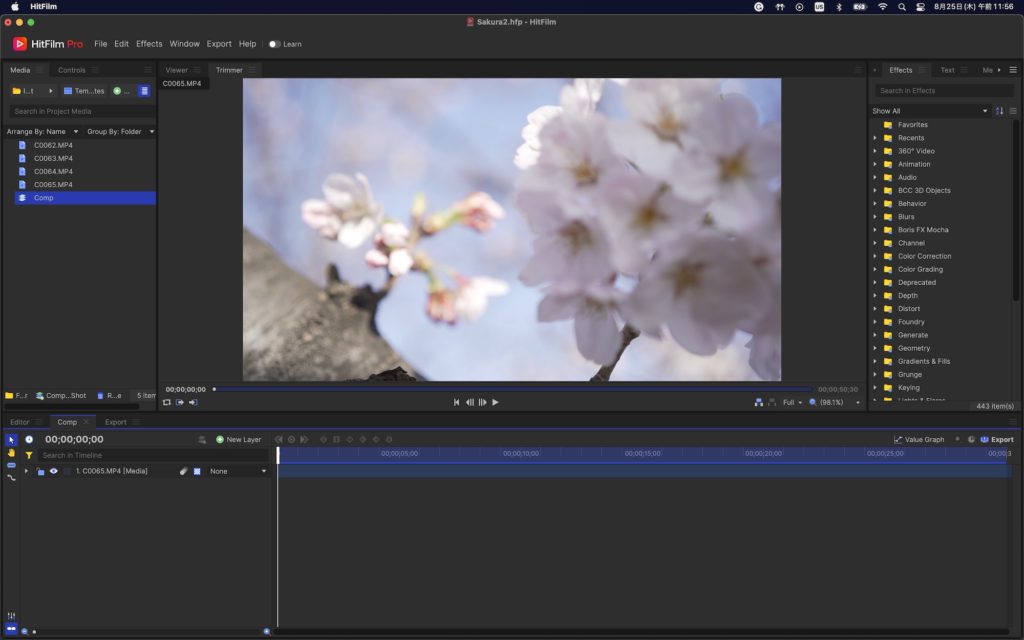Open the None blend dropdown for layer

click(x=238, y=471)
